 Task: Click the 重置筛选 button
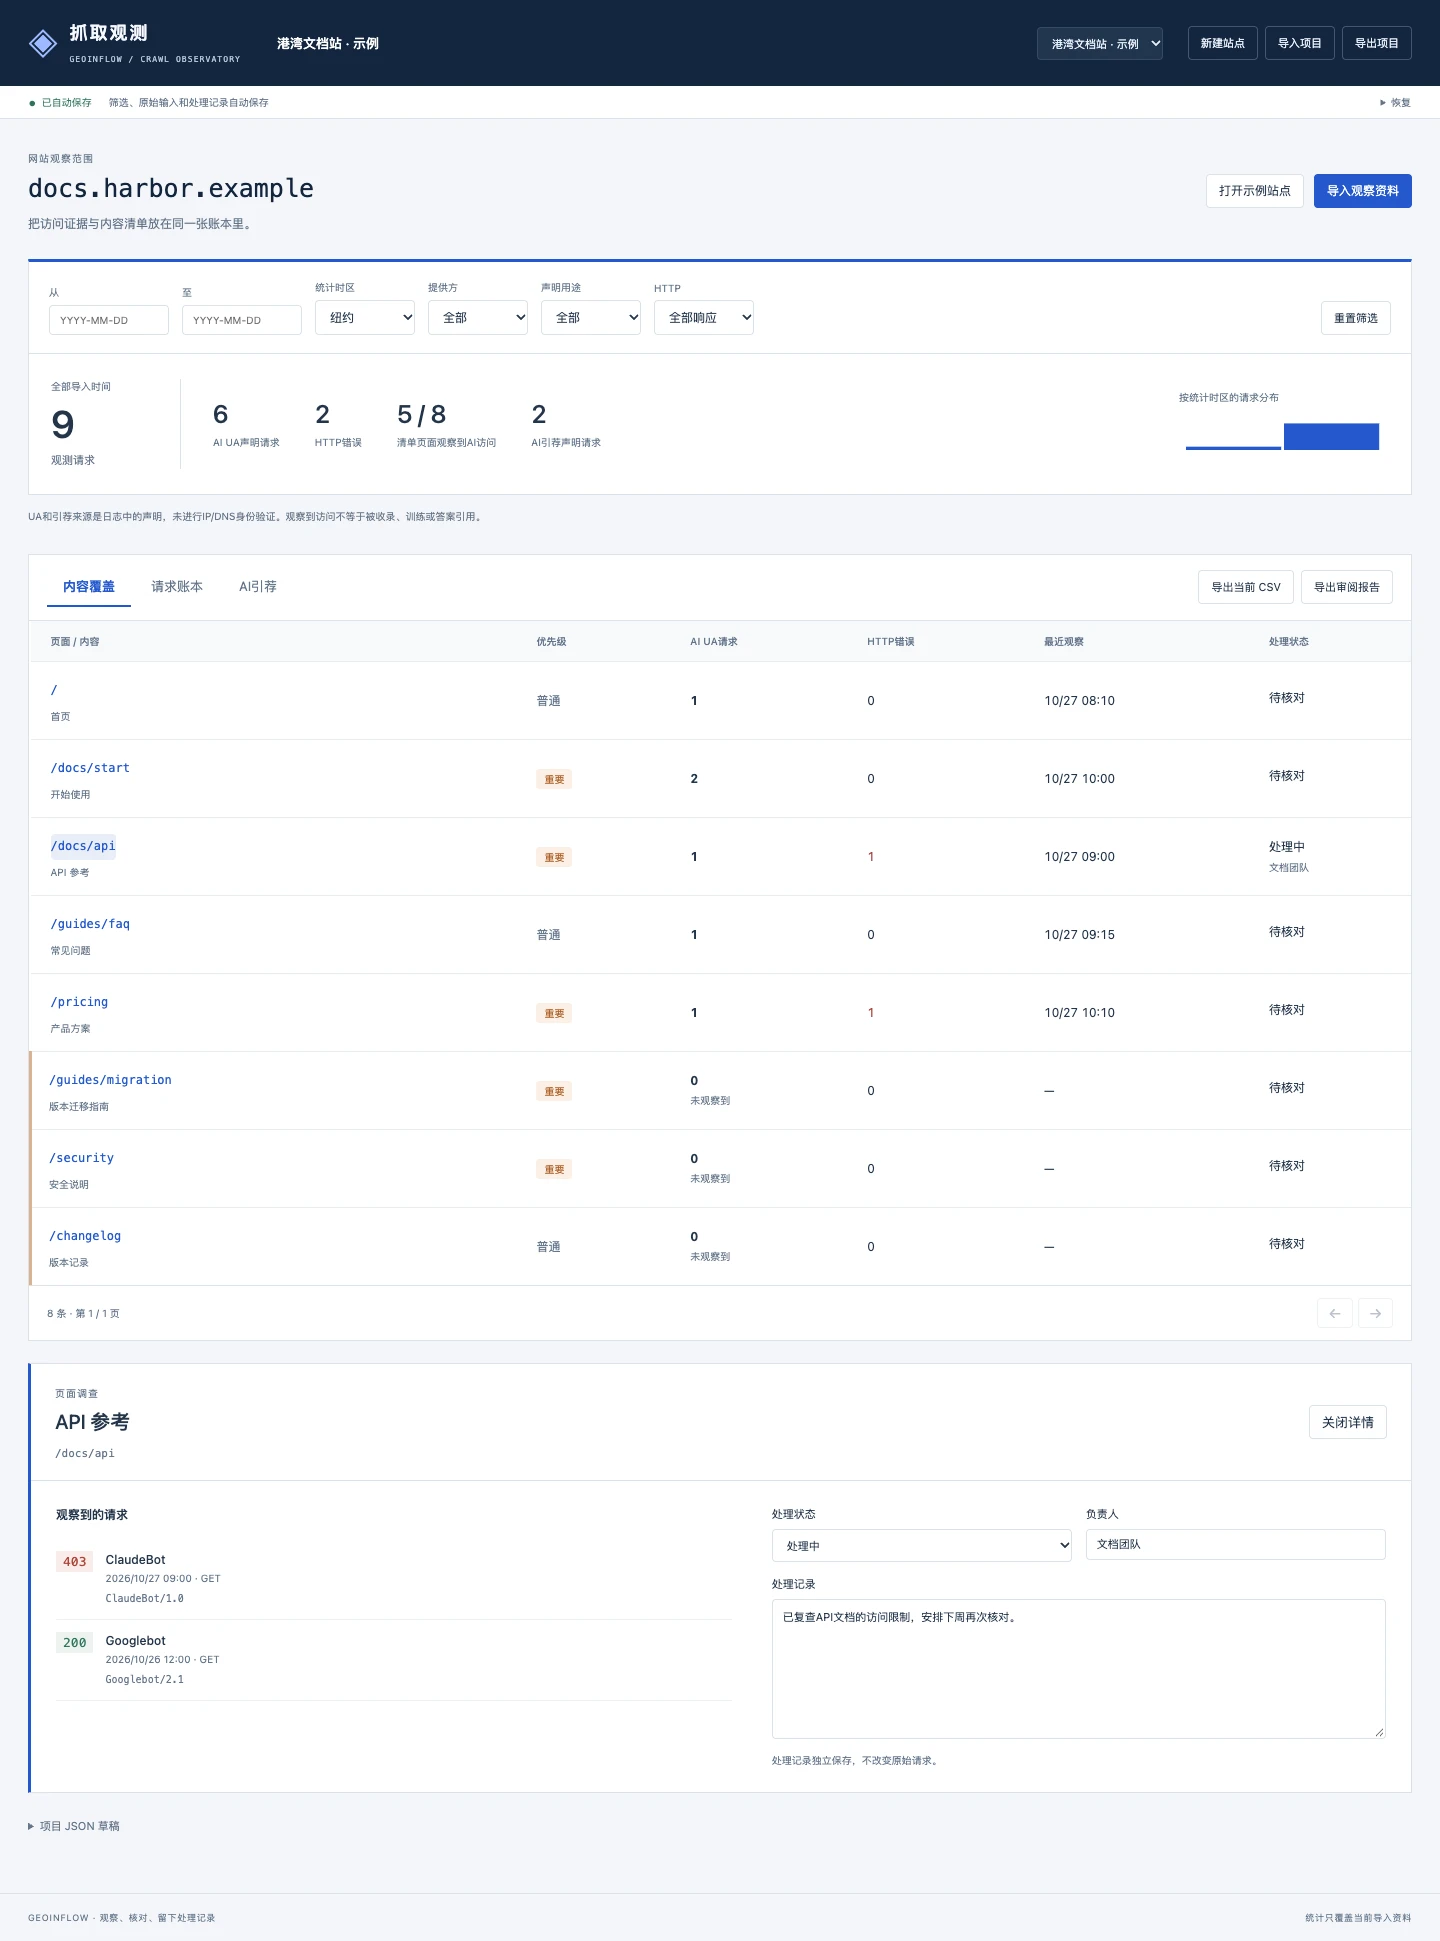click(1356, 318)
